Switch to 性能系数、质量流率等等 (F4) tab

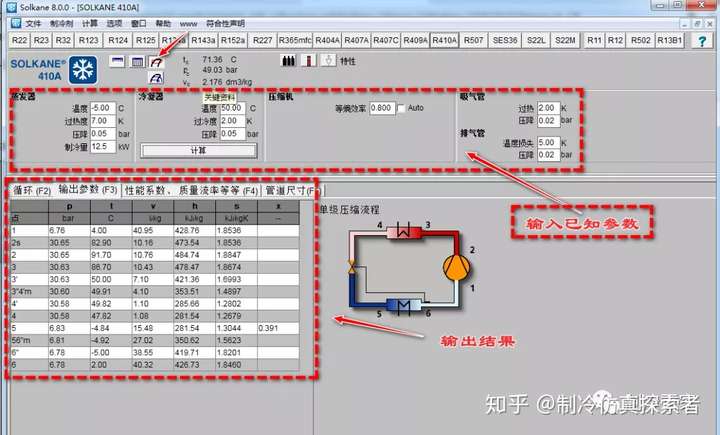(191, 190)
